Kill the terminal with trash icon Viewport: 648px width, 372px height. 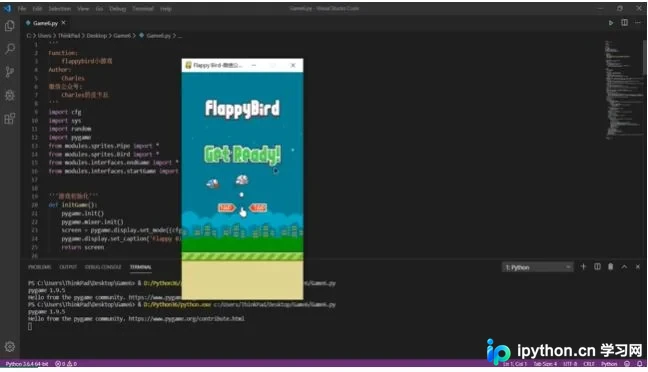click(x=610, y=267)
